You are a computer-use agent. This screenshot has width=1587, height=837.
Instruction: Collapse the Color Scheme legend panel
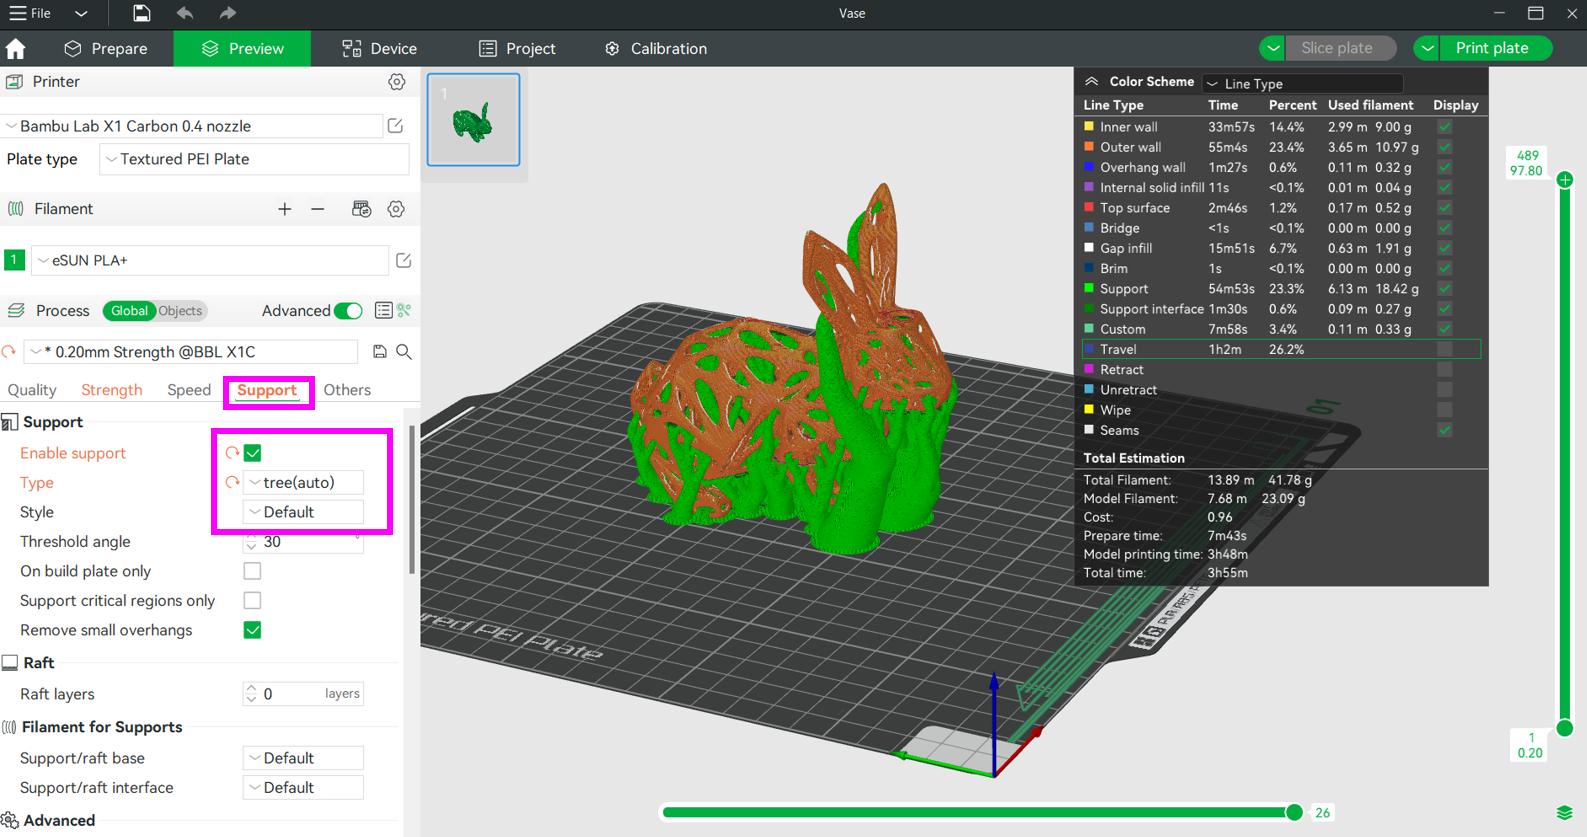pyautogui.click(x=1092, y=82)
